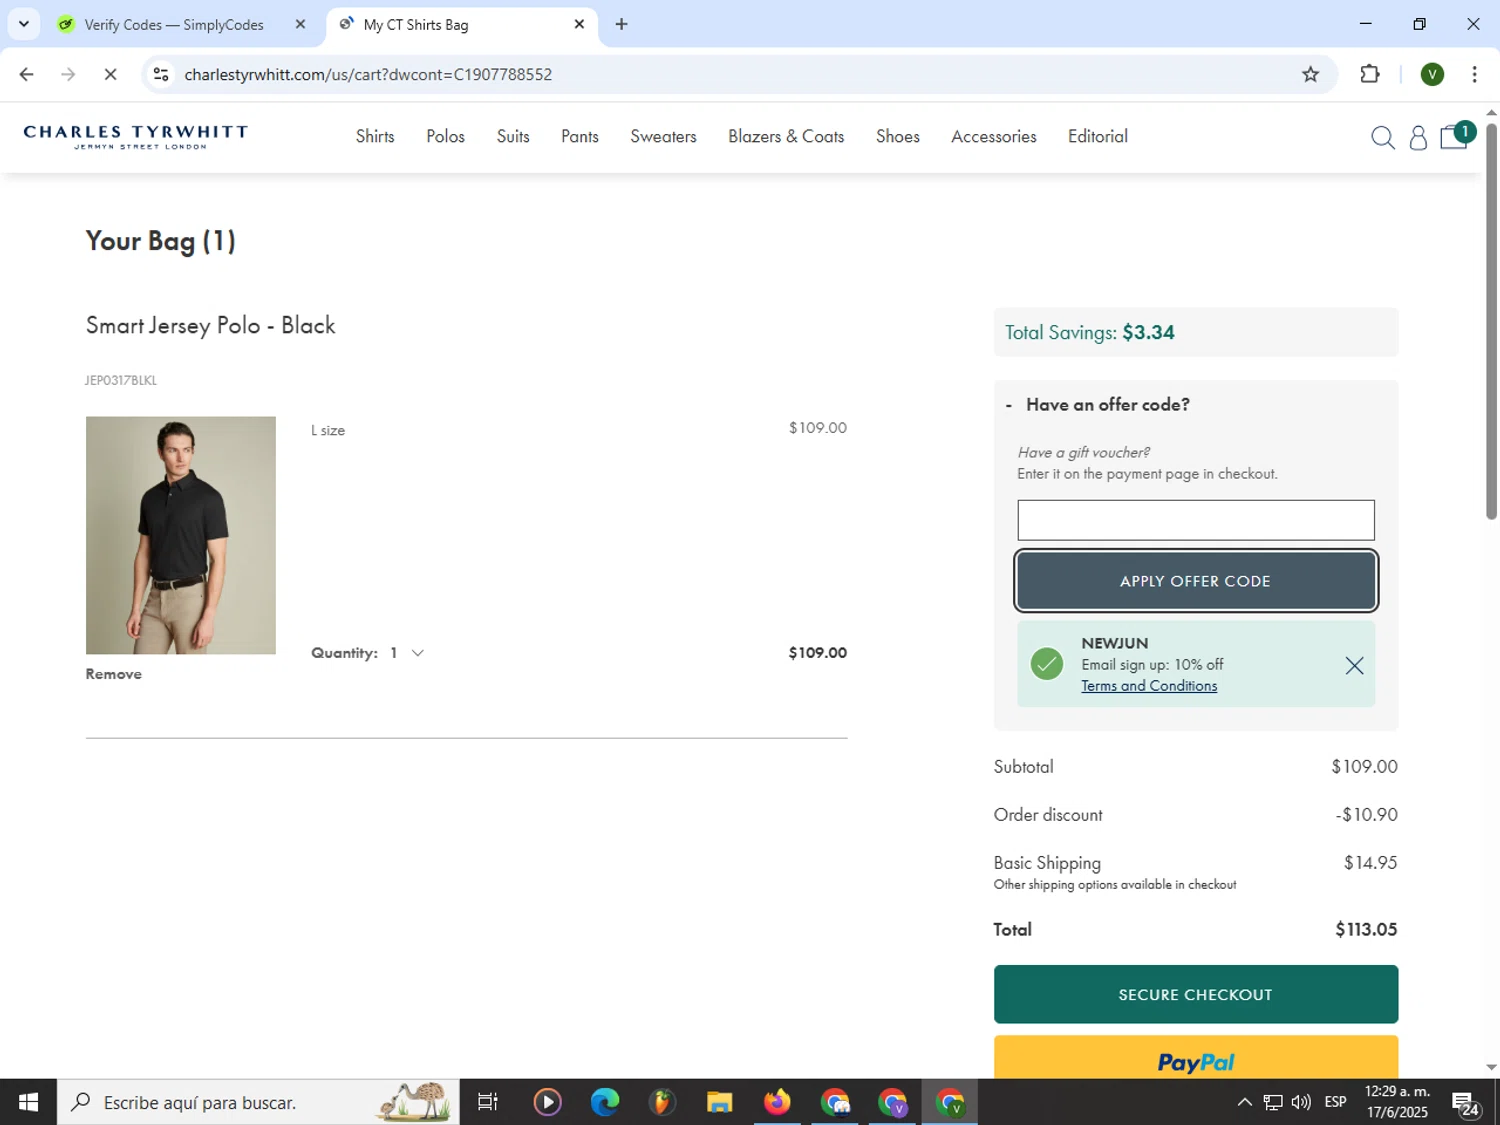Open the Windows Start menu
Image resolution: width=1500 pixels, height=1125 pixels.
tap(28, 1102)
